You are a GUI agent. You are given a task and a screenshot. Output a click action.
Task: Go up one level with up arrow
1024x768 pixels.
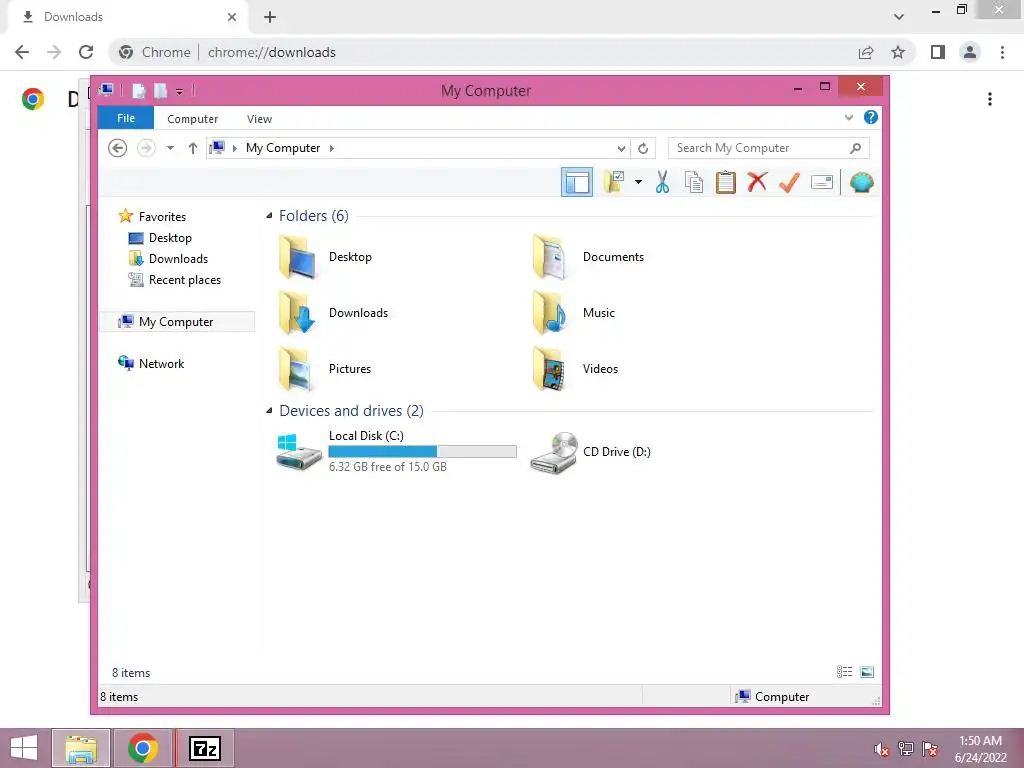(193, 148)
